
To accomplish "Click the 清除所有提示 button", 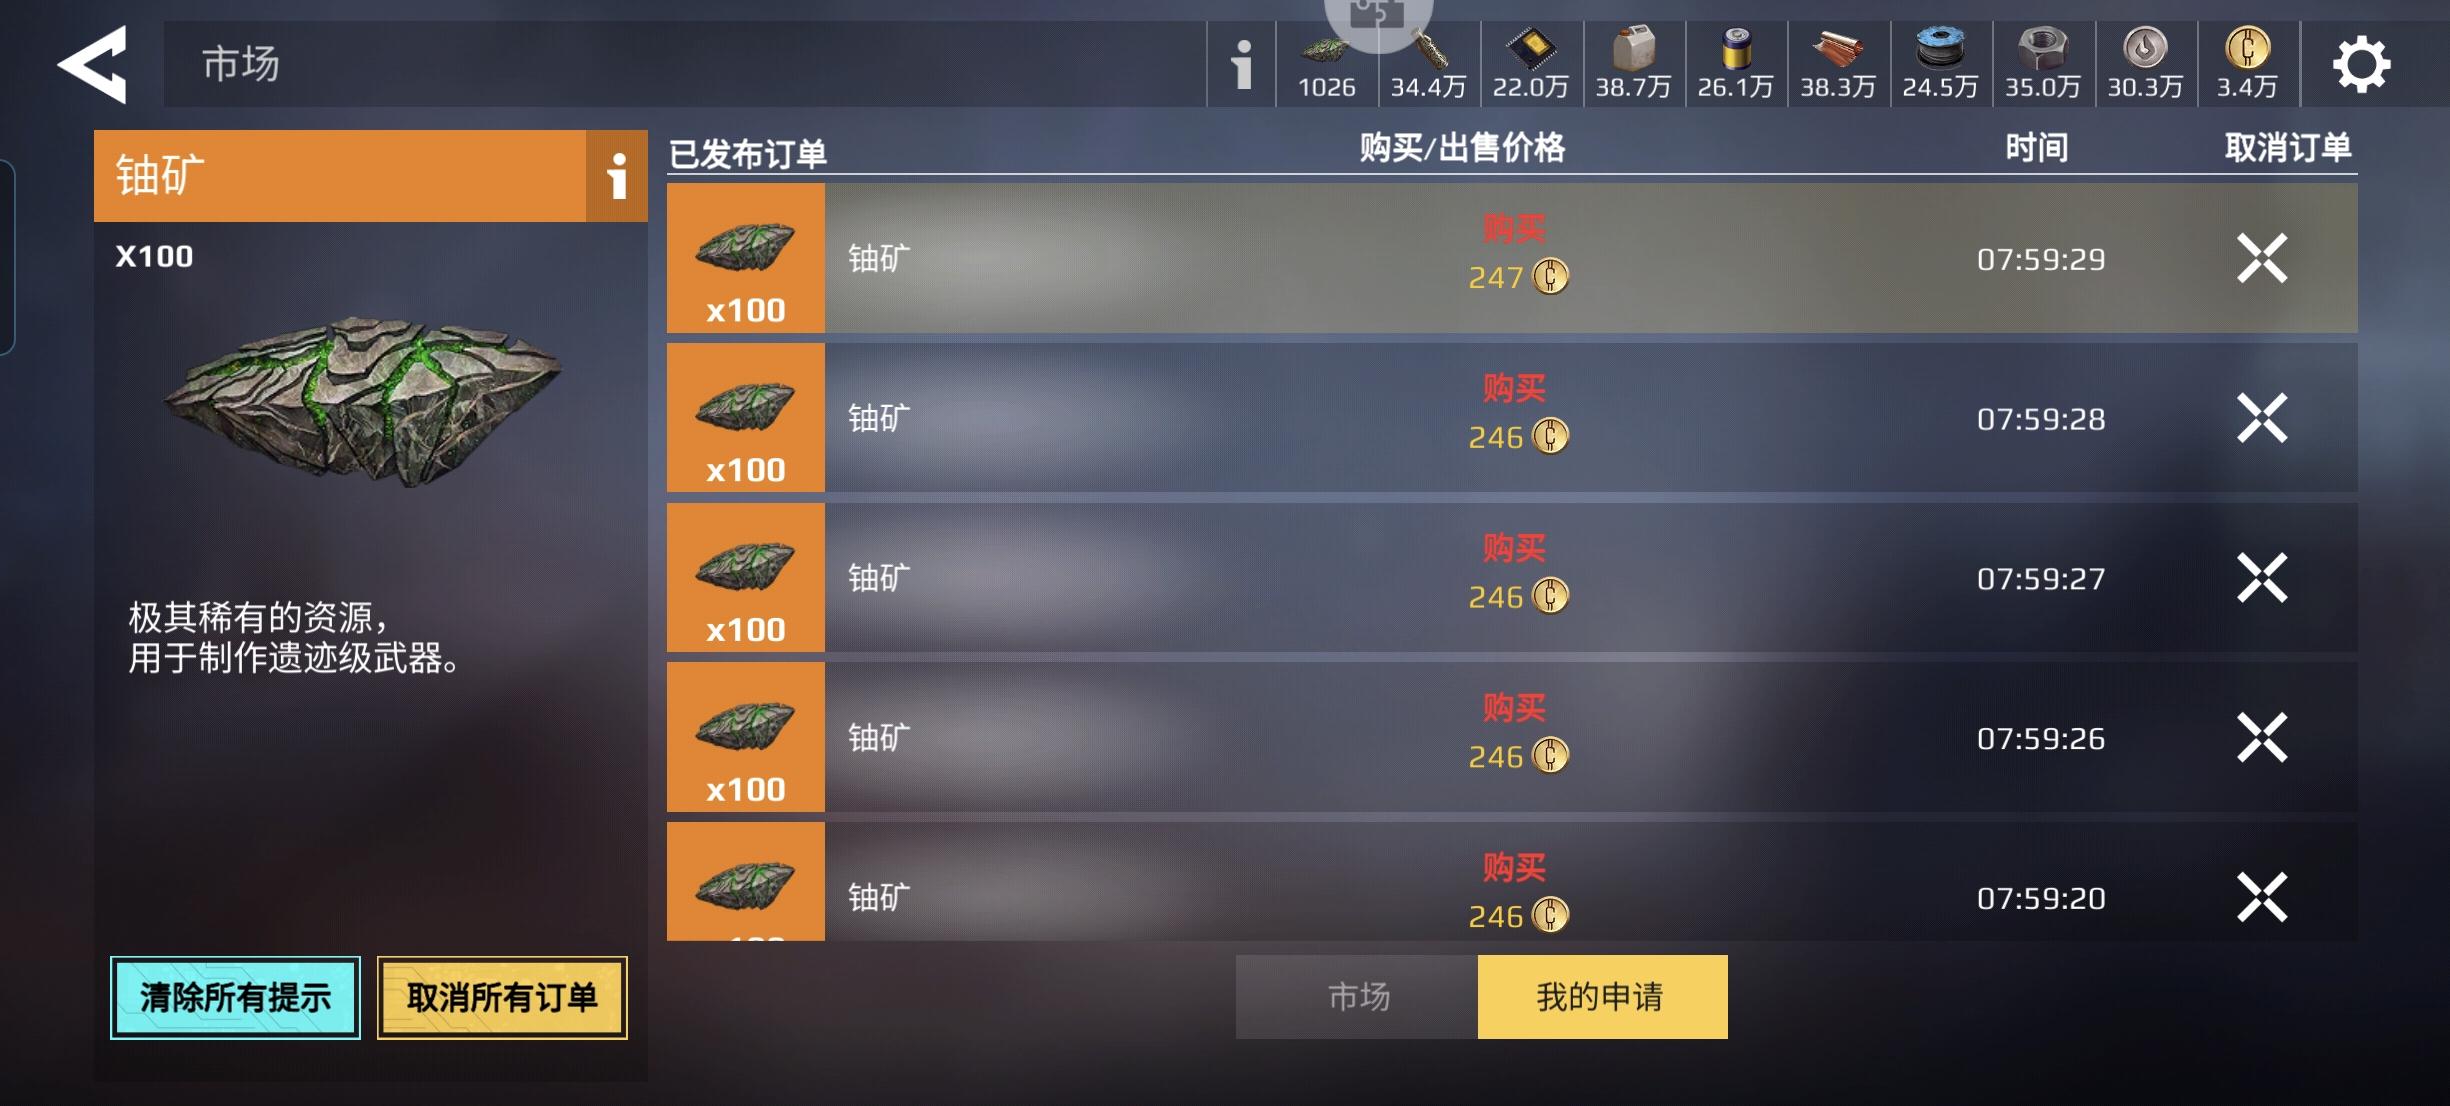I will pos(235,998).
